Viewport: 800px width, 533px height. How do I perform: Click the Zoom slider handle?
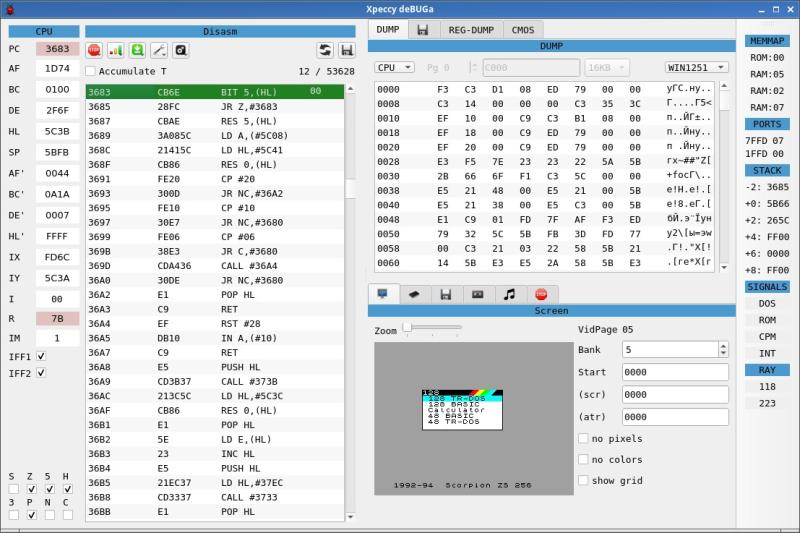407,328
